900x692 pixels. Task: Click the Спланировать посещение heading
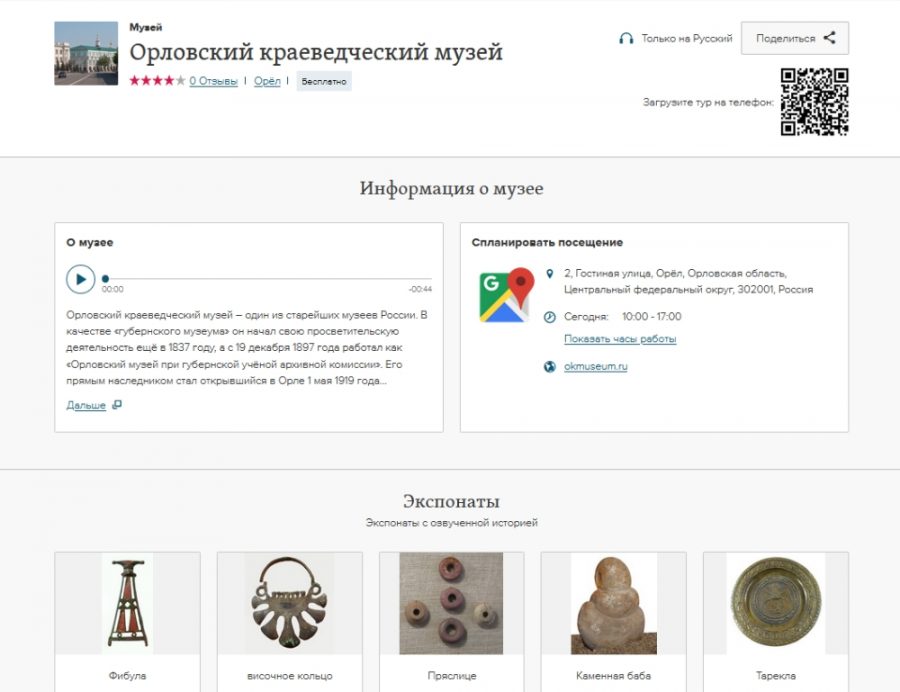(547, 242)
